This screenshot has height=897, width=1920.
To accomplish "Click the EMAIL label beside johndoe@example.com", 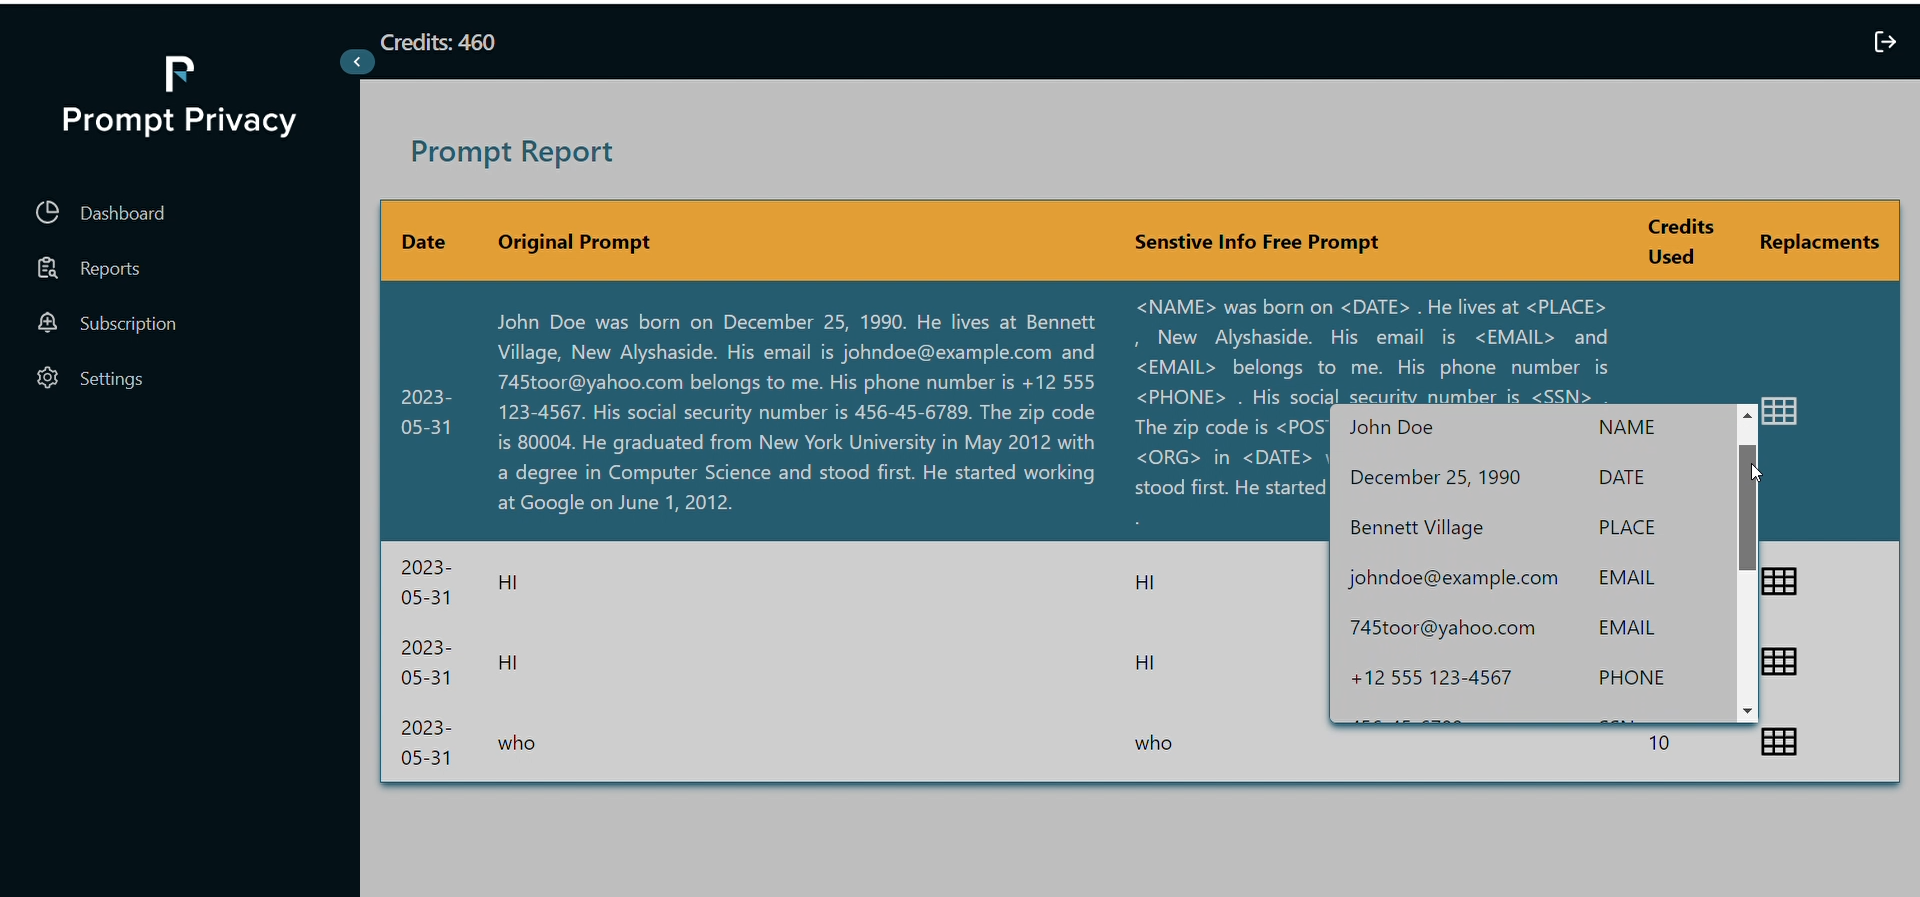I will pyautogui.click(x=1627, y=578).
